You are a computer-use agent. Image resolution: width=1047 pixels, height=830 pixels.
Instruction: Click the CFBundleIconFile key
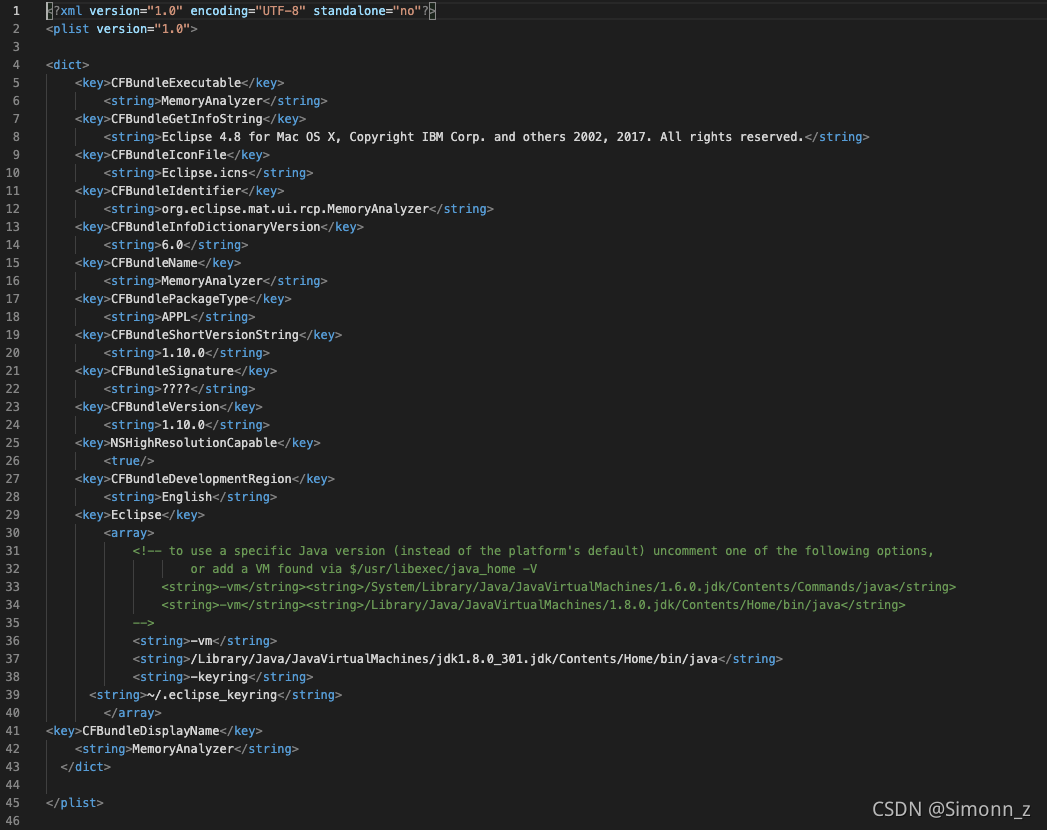click(168, 155)
